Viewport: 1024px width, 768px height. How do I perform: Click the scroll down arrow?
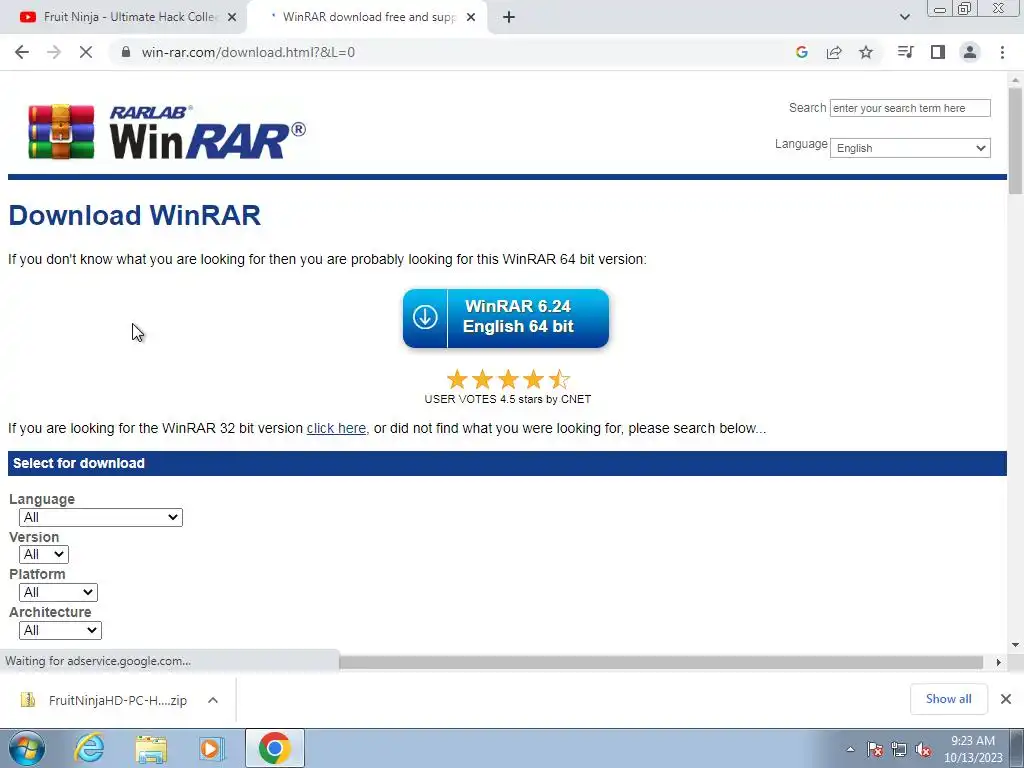[x=1015, y=645]
